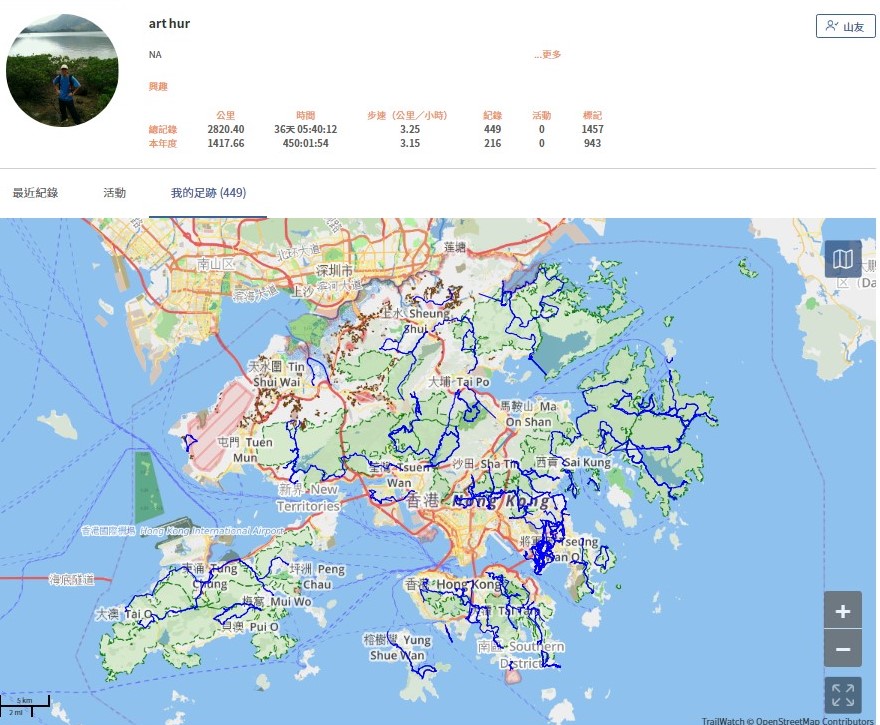
Task: Click the TrailWatch attribution link
Action: pos(726,720)
